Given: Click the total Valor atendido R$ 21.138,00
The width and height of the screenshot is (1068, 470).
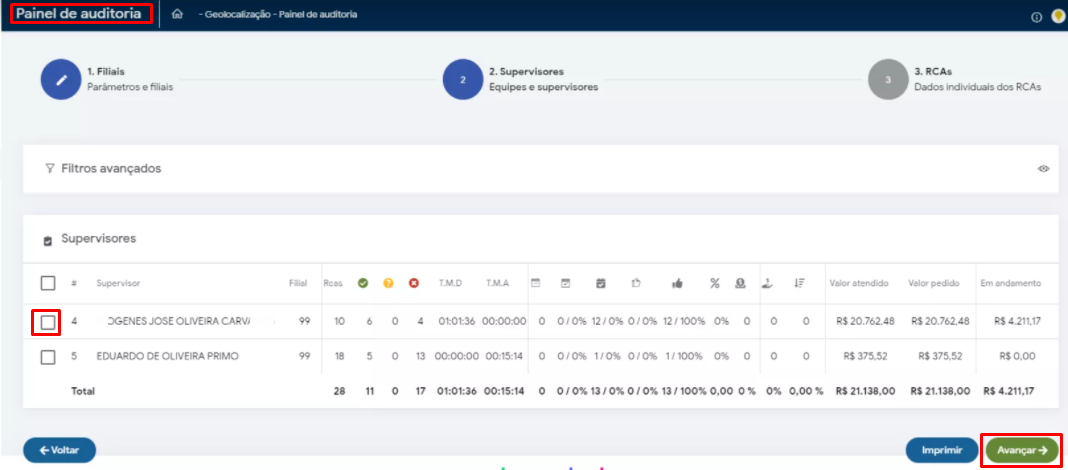Looking at the screenshot, I should pyautogui.click(x=864, y=392).
